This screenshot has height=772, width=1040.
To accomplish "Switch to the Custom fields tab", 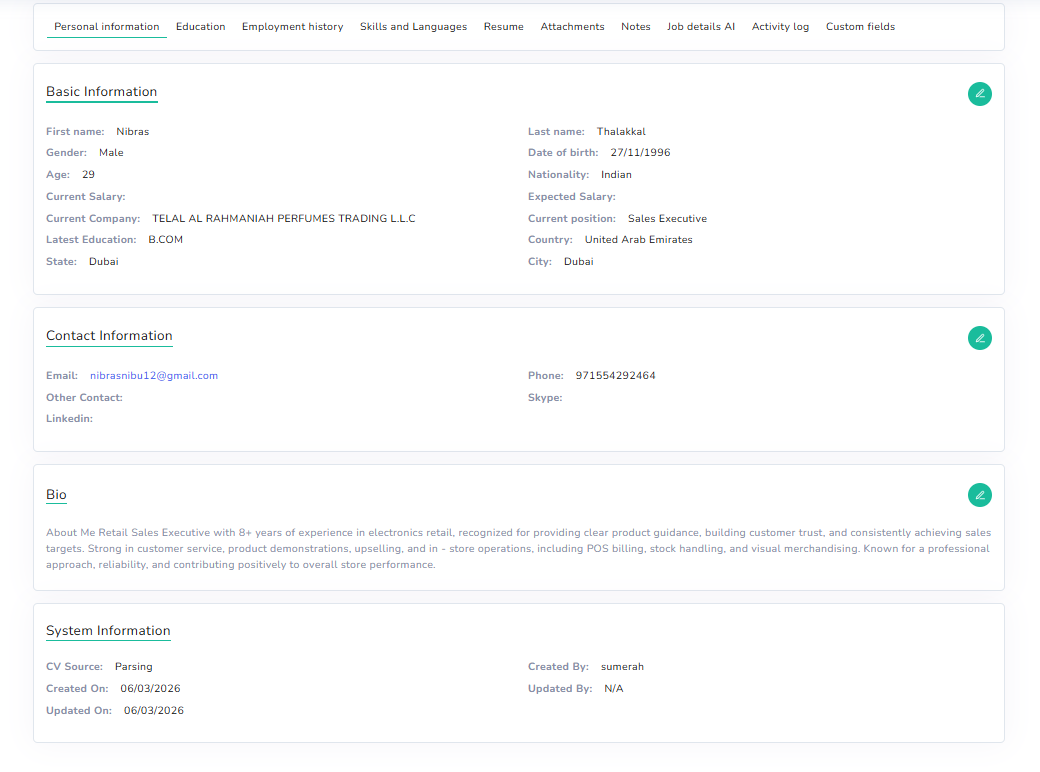I will click(860, 26).
